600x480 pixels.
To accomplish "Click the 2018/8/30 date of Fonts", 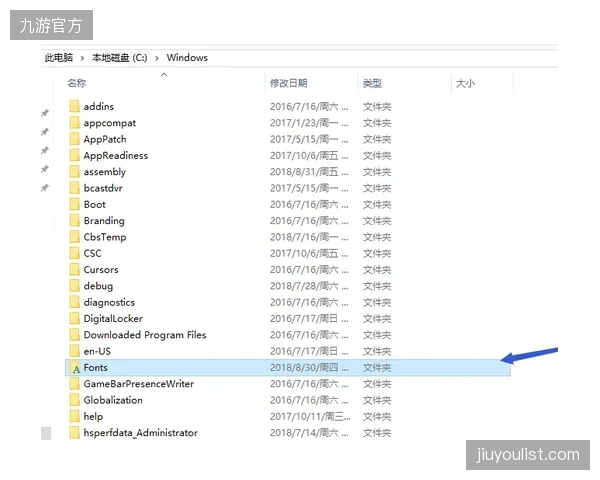I will pyautogui.click(x=309, y=367).
